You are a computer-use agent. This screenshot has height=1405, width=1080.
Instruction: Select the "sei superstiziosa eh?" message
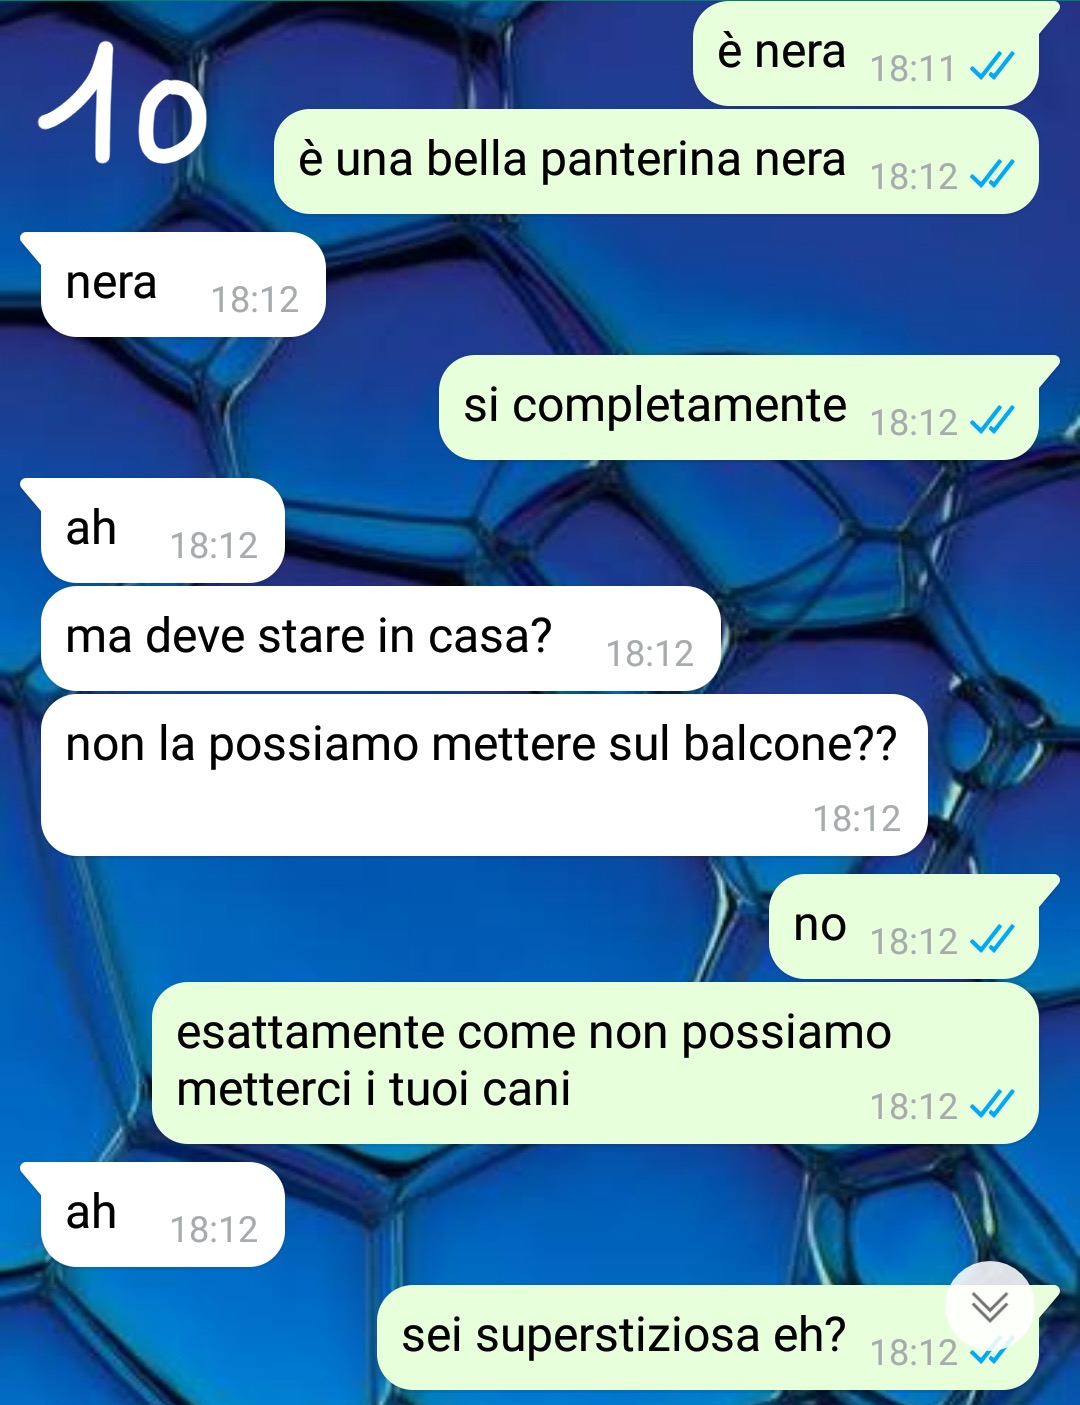(708, 1338)
